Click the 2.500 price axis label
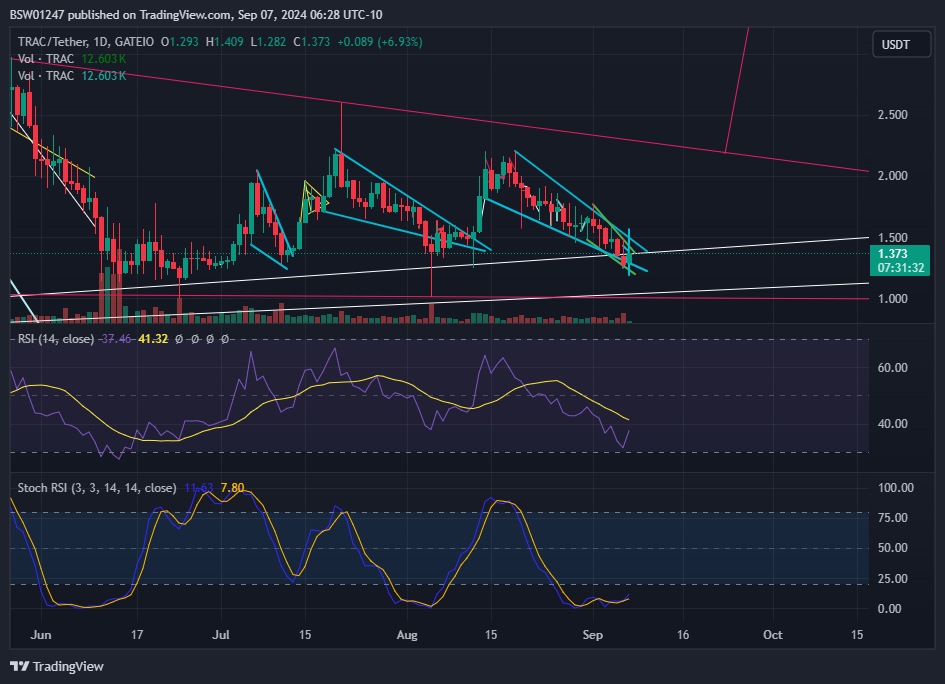The width and height of the screenshot is (945, 684). click(892, 115)
